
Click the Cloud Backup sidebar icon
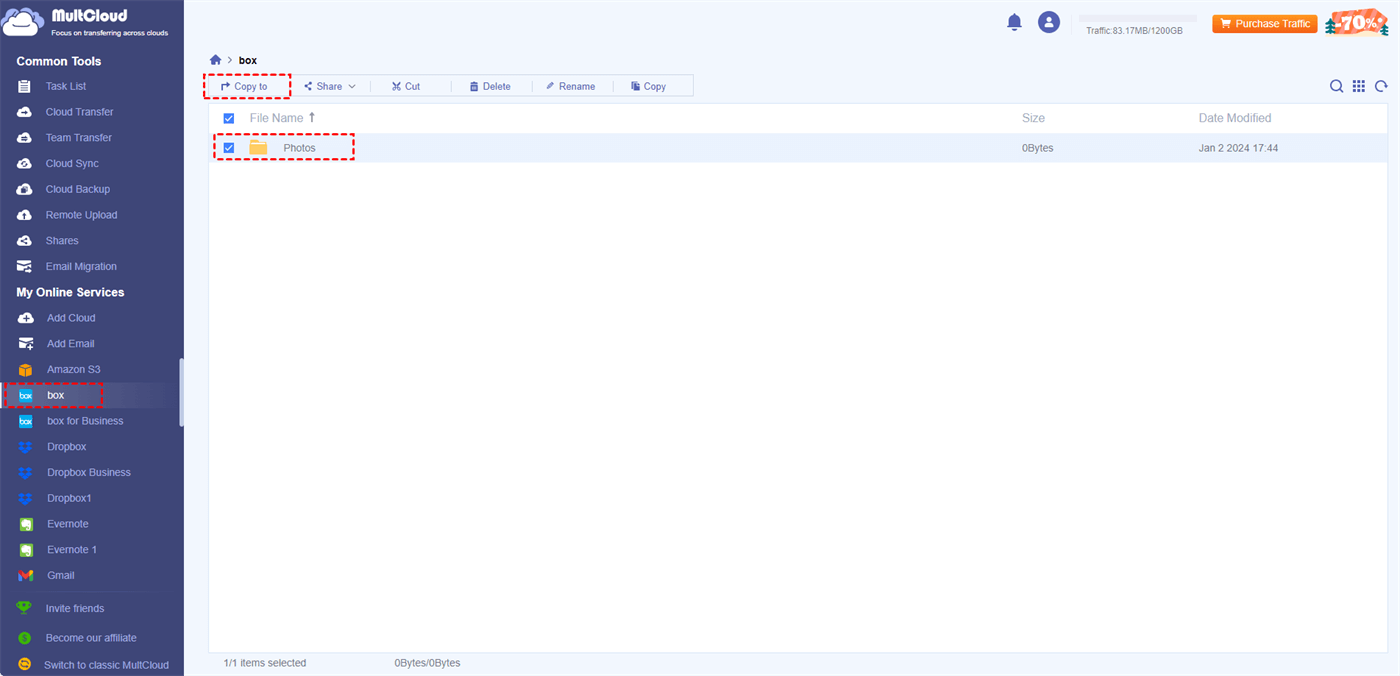pyautogui.click(x=25, y=189)
